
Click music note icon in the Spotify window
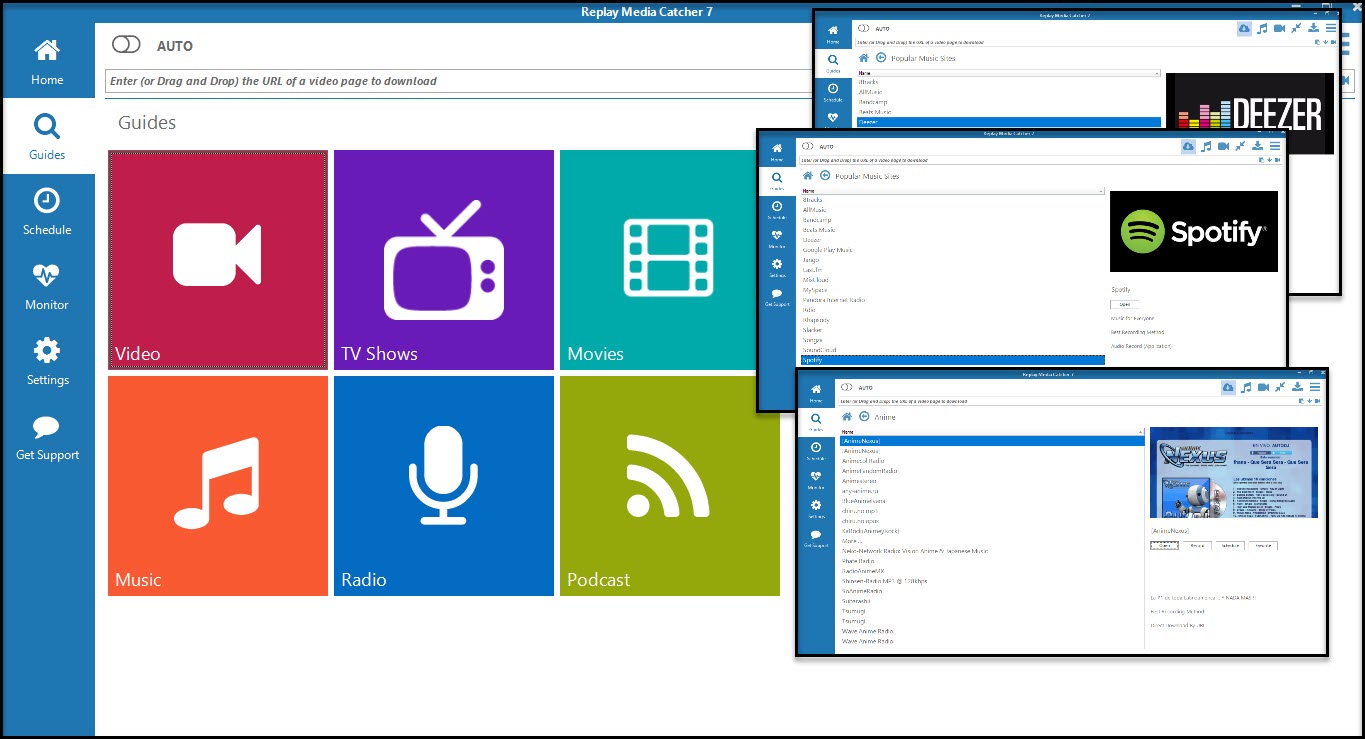(1206, 146)
